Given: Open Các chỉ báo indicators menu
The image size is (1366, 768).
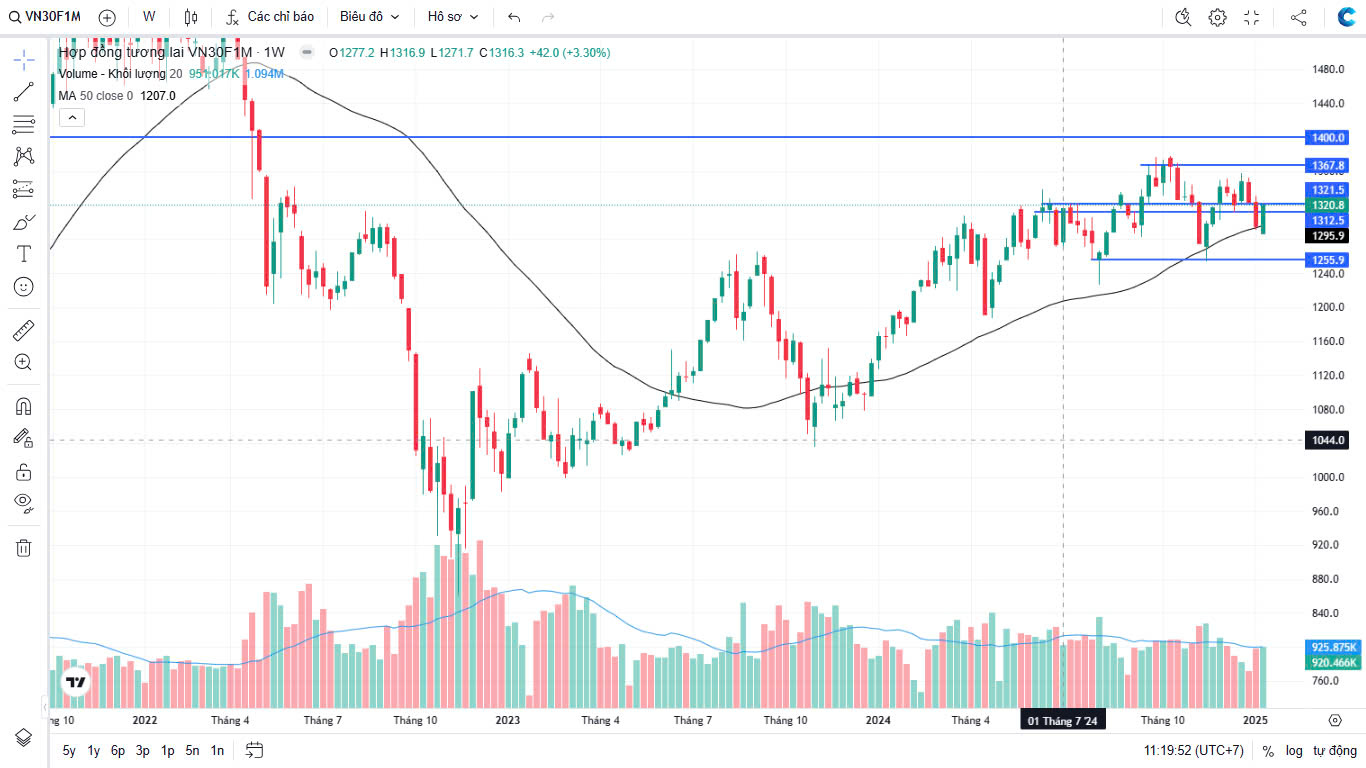Looking at the screenshot, I should coord(270,17).
